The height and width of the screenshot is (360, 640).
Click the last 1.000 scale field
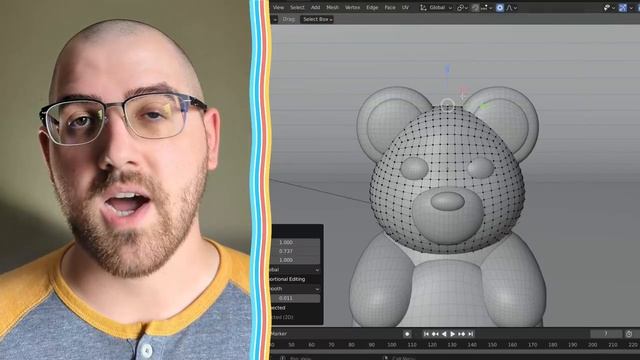pos(296,260)
